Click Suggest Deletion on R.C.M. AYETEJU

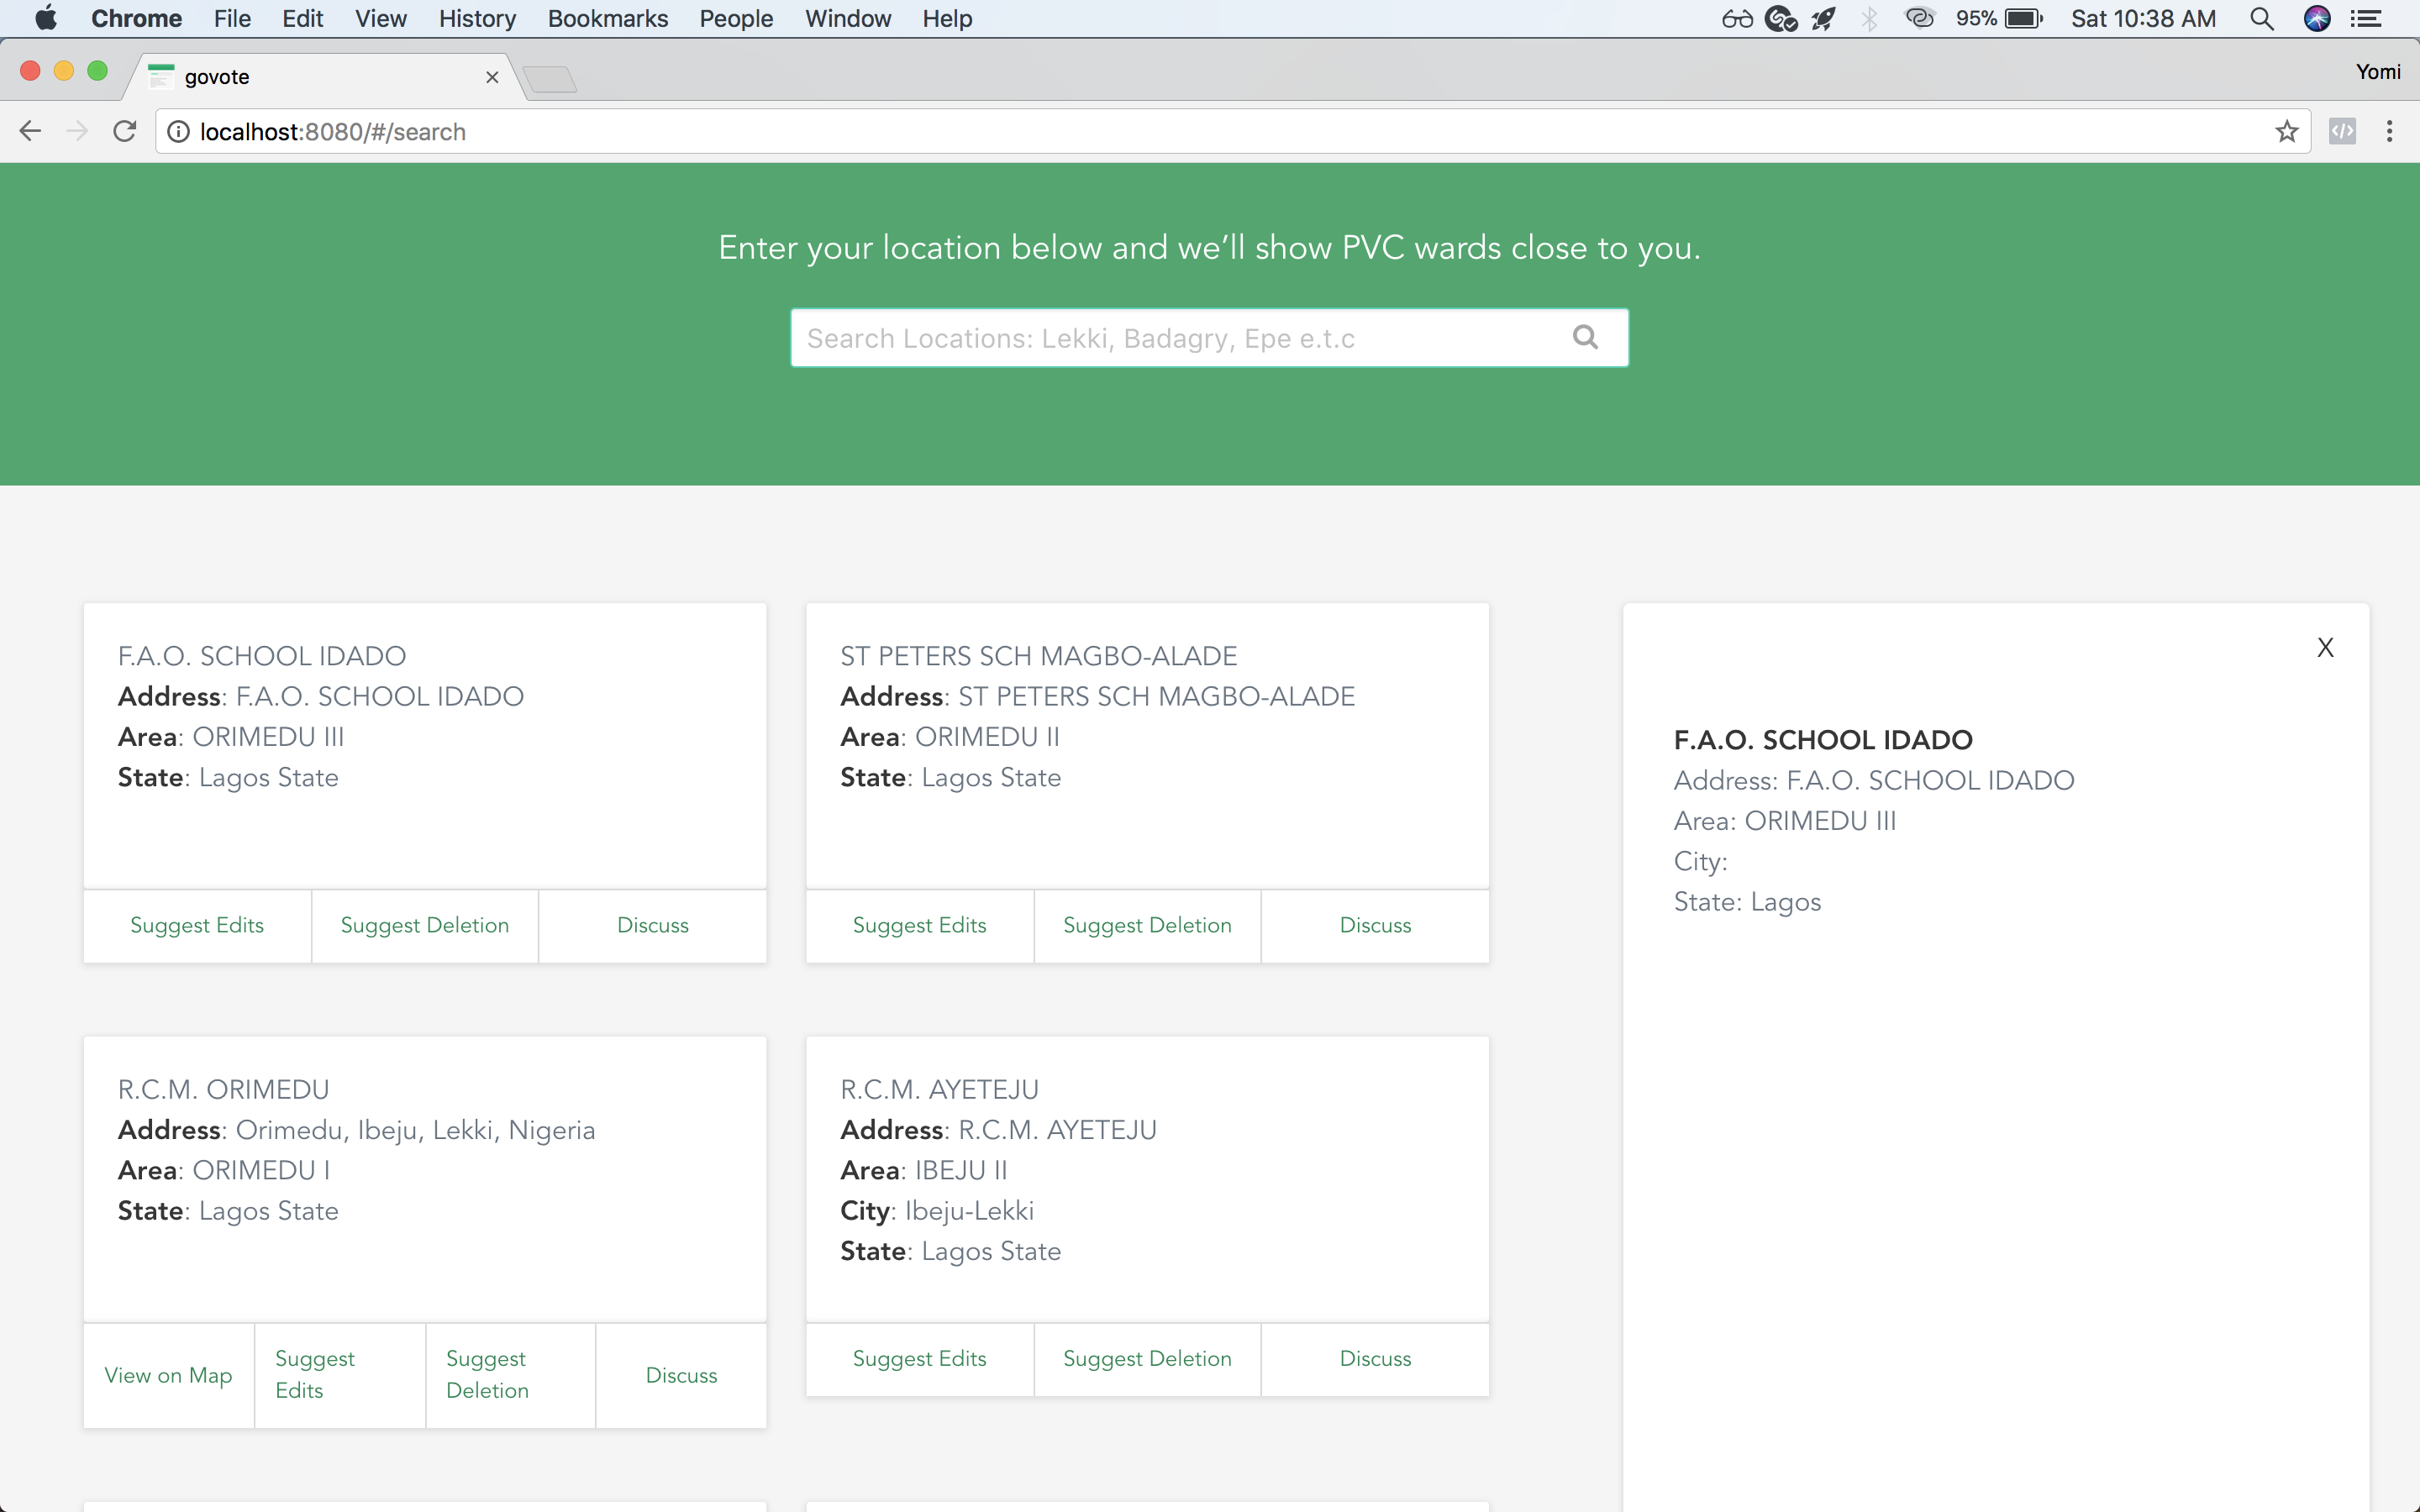1147,1358
